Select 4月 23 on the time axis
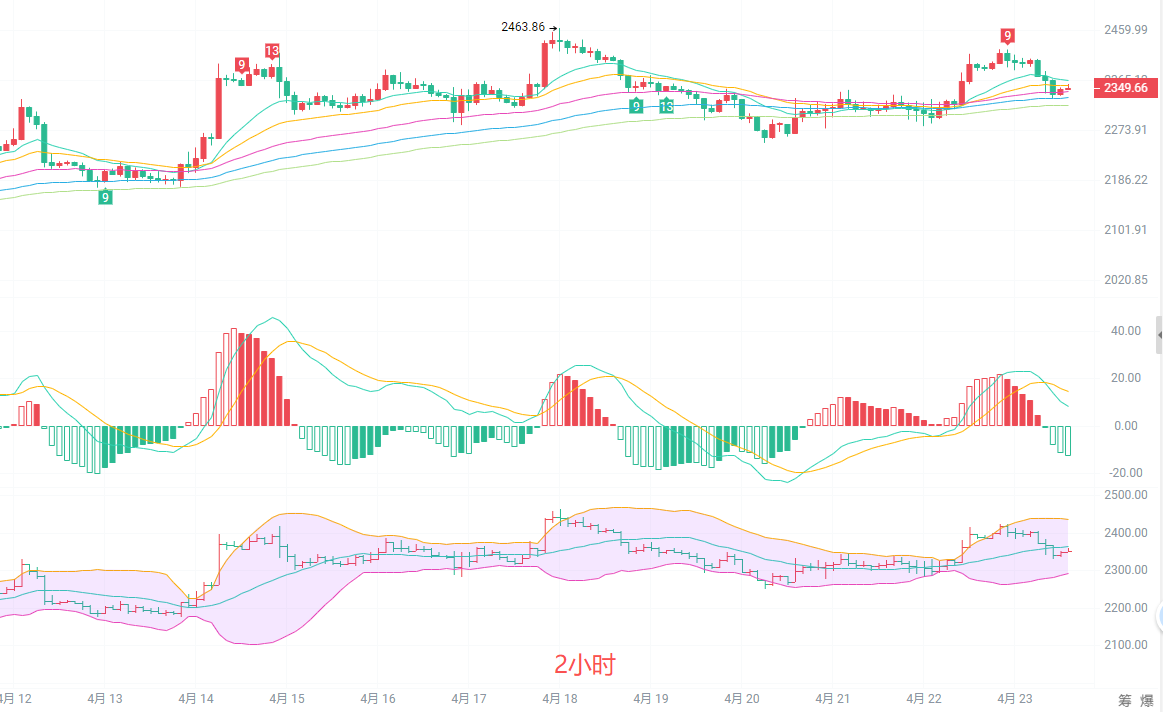Image resolution: width=1163 pixels, height=712 pixels. tap(1016, 699)
